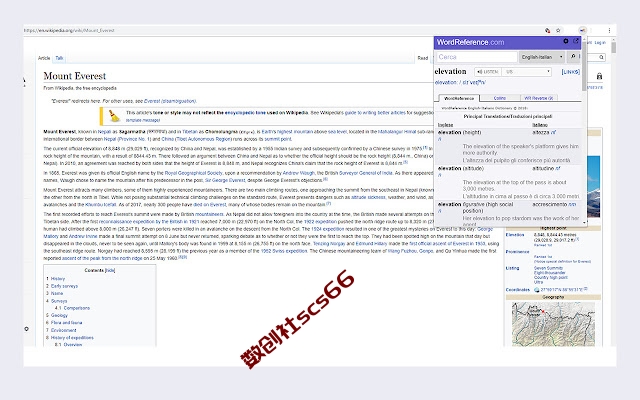The width and height of the screenshot is (640, 400).
Task: Open the Name entry in Contents
Action: point(57,293)
